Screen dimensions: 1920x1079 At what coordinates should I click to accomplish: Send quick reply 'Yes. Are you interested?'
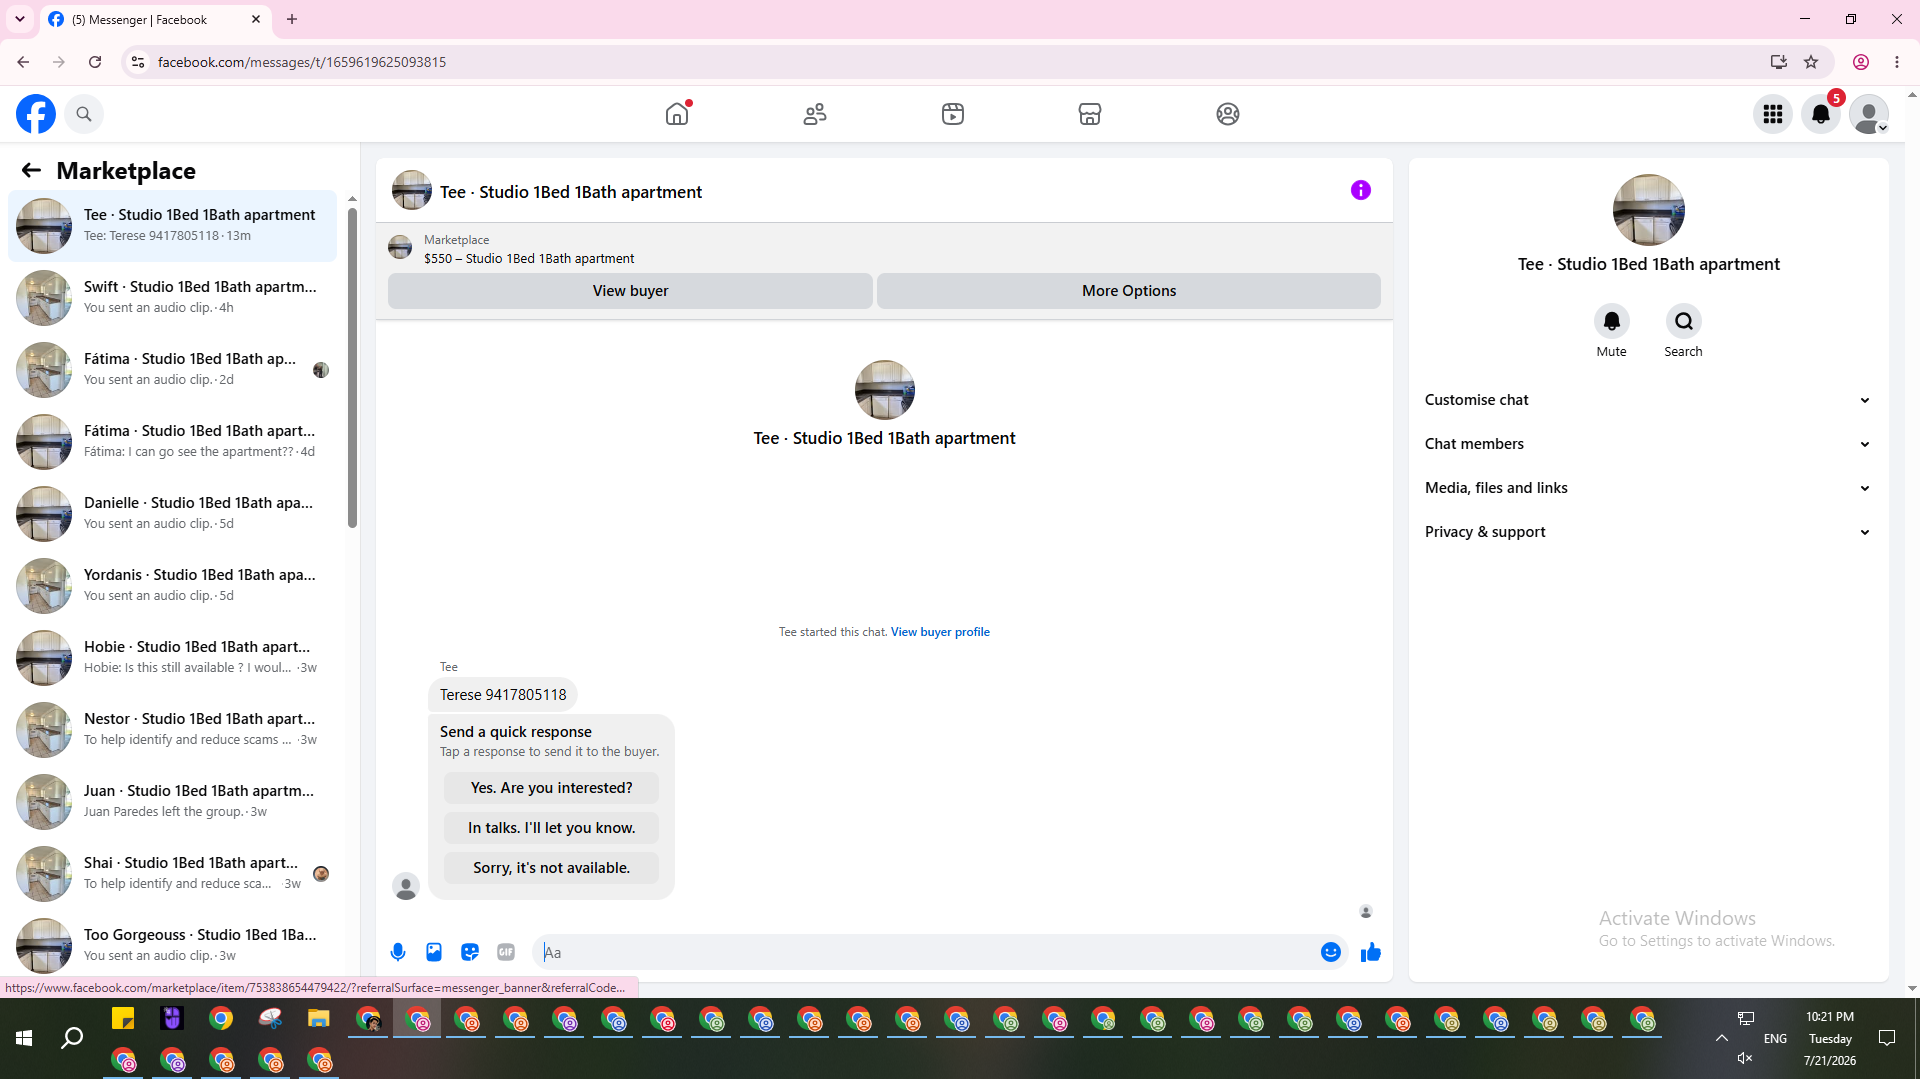click(551, 788)
